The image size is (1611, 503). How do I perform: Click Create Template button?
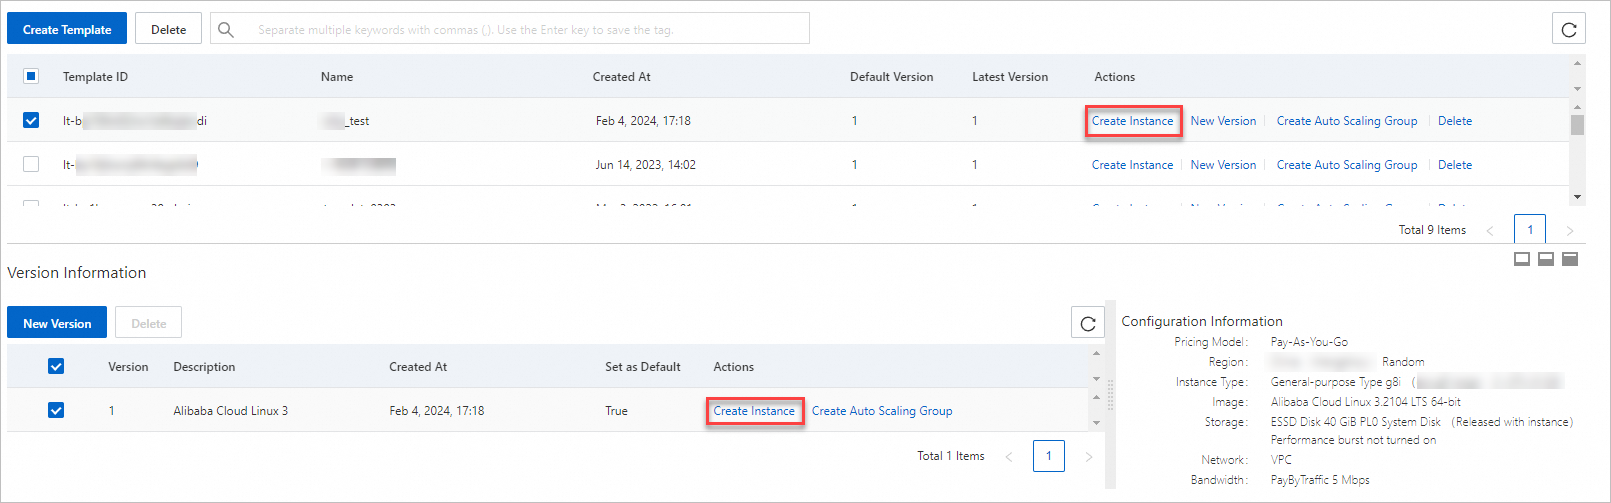coord(67,29)
